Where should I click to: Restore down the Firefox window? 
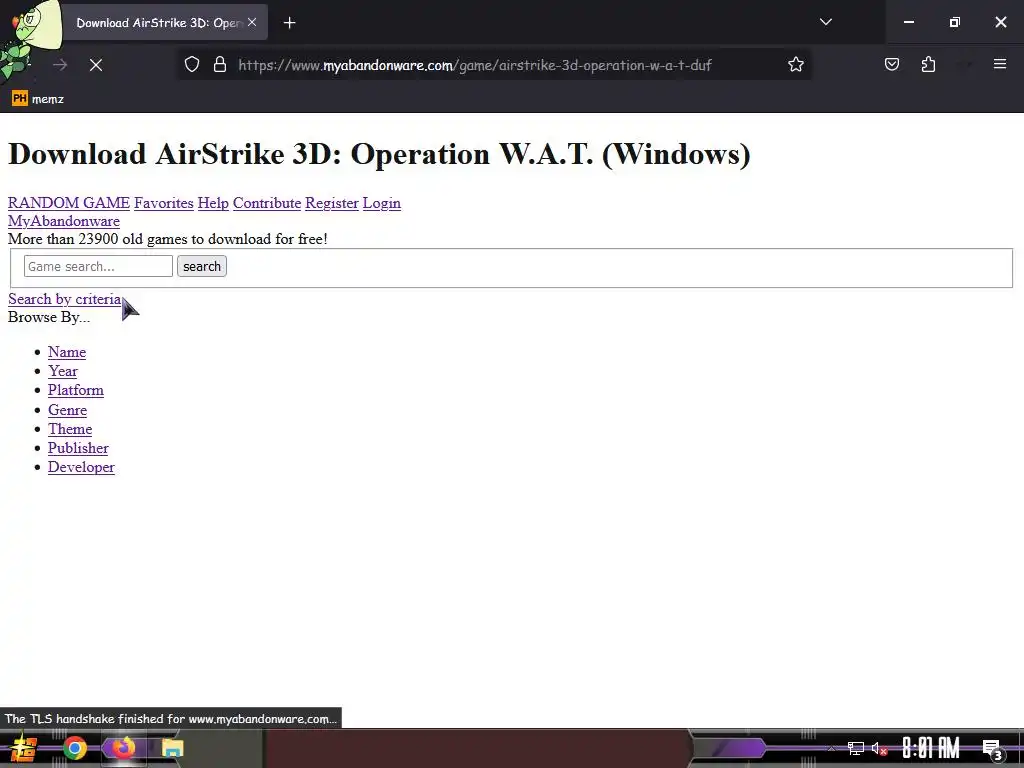(x=955, y=22)
